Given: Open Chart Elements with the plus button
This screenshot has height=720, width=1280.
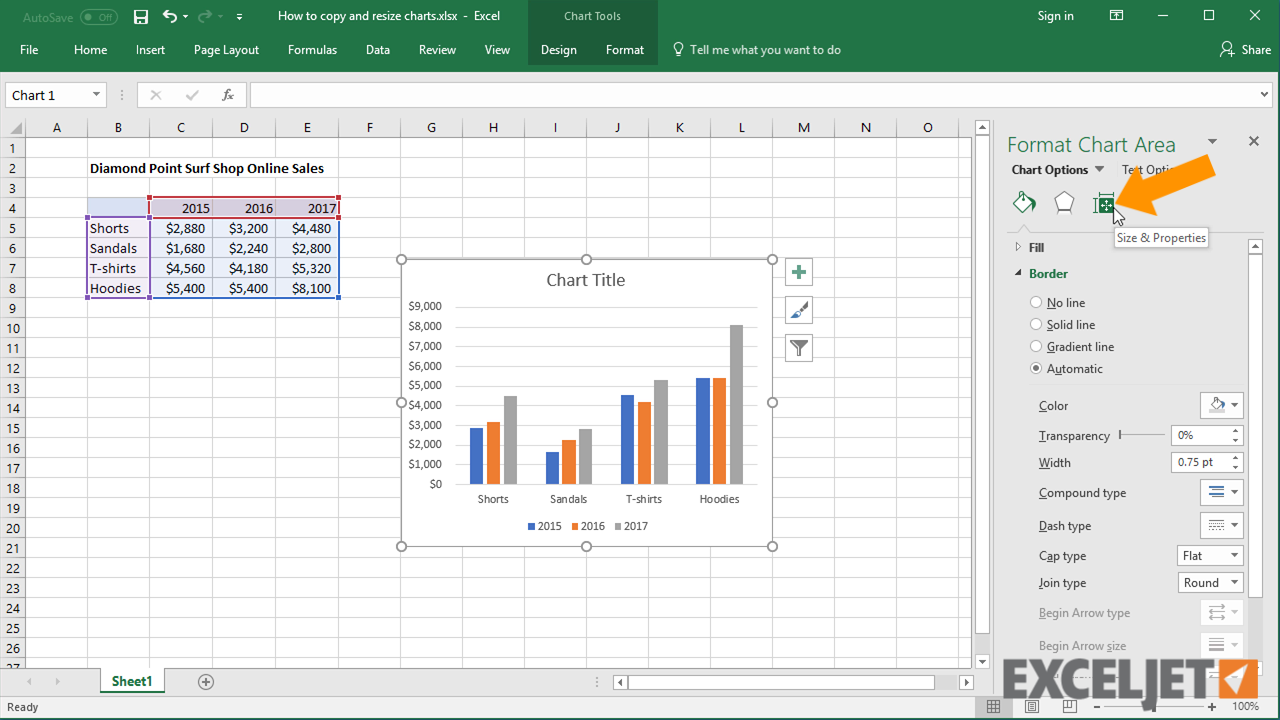Looking at the screenshot, I should 798,271.
